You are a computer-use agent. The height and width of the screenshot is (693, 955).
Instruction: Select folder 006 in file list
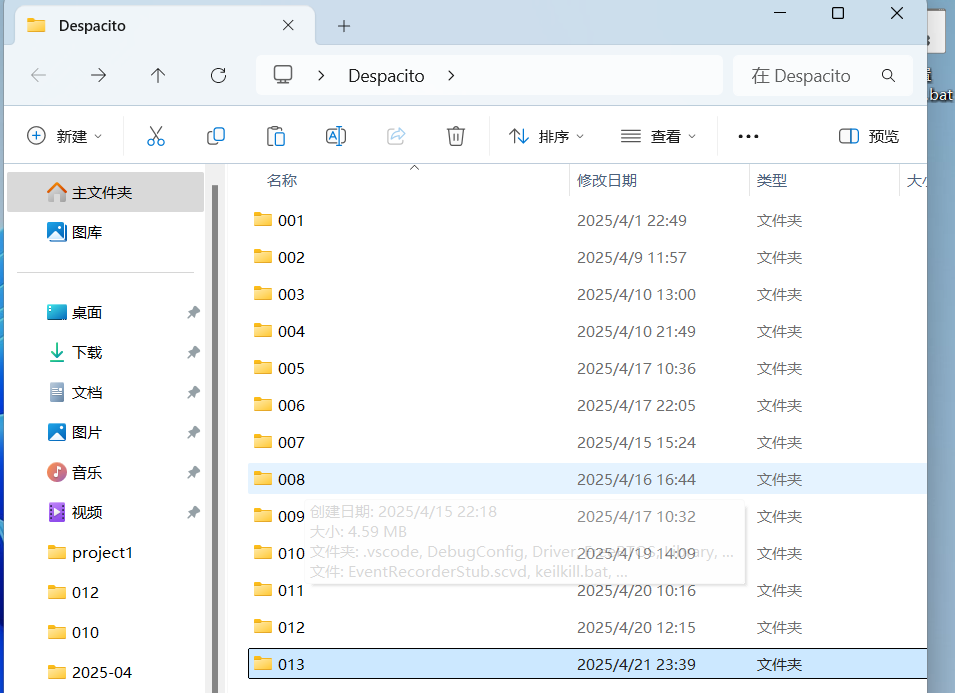point(587,406)
